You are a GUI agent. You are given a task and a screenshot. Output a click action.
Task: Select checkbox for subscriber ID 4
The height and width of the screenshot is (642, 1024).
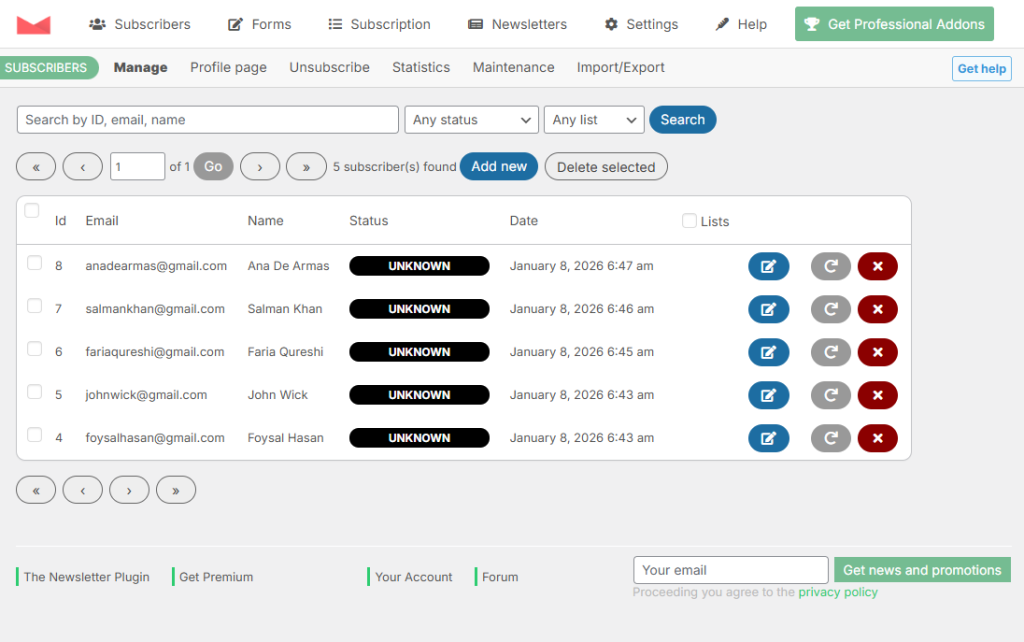[x=35, y=435]
